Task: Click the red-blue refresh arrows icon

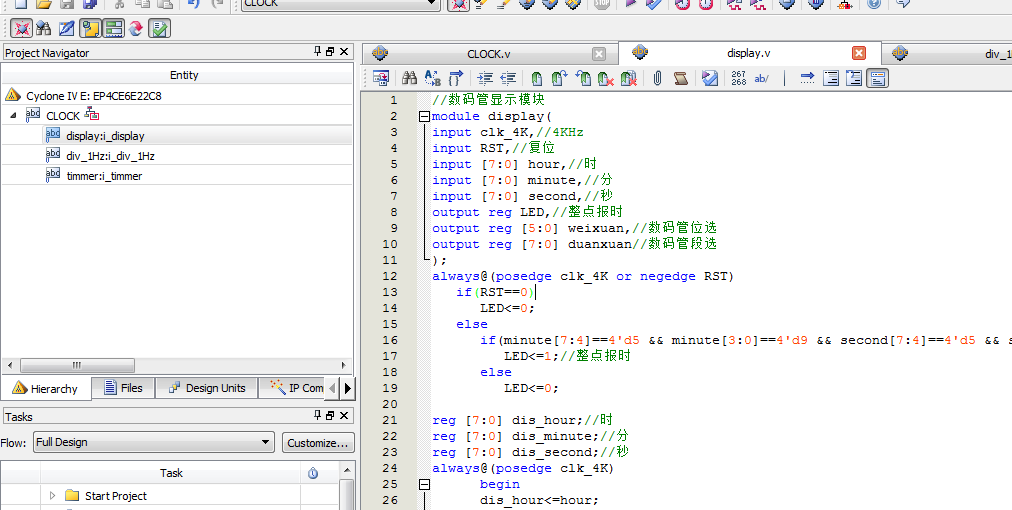Action: click(x=136, y=28)
